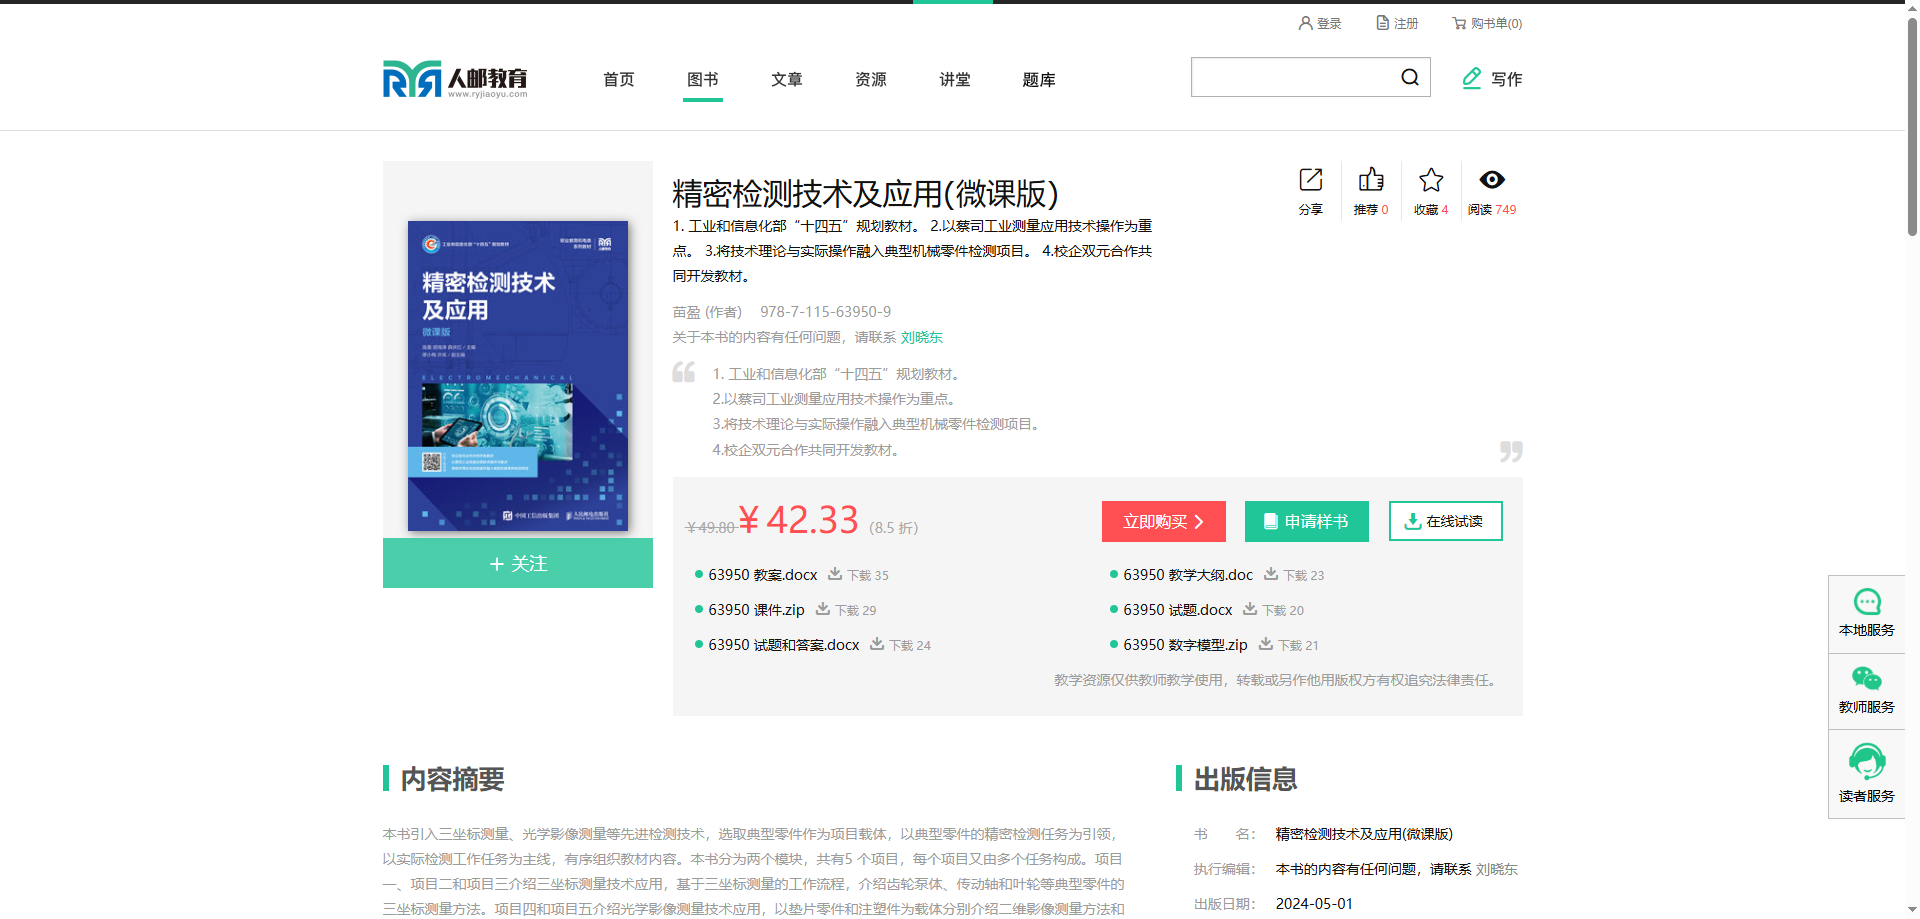This screenshot has width=1920, height=919.
Task: Click the 在线试读 read online button
Action: click(1446, 521)
